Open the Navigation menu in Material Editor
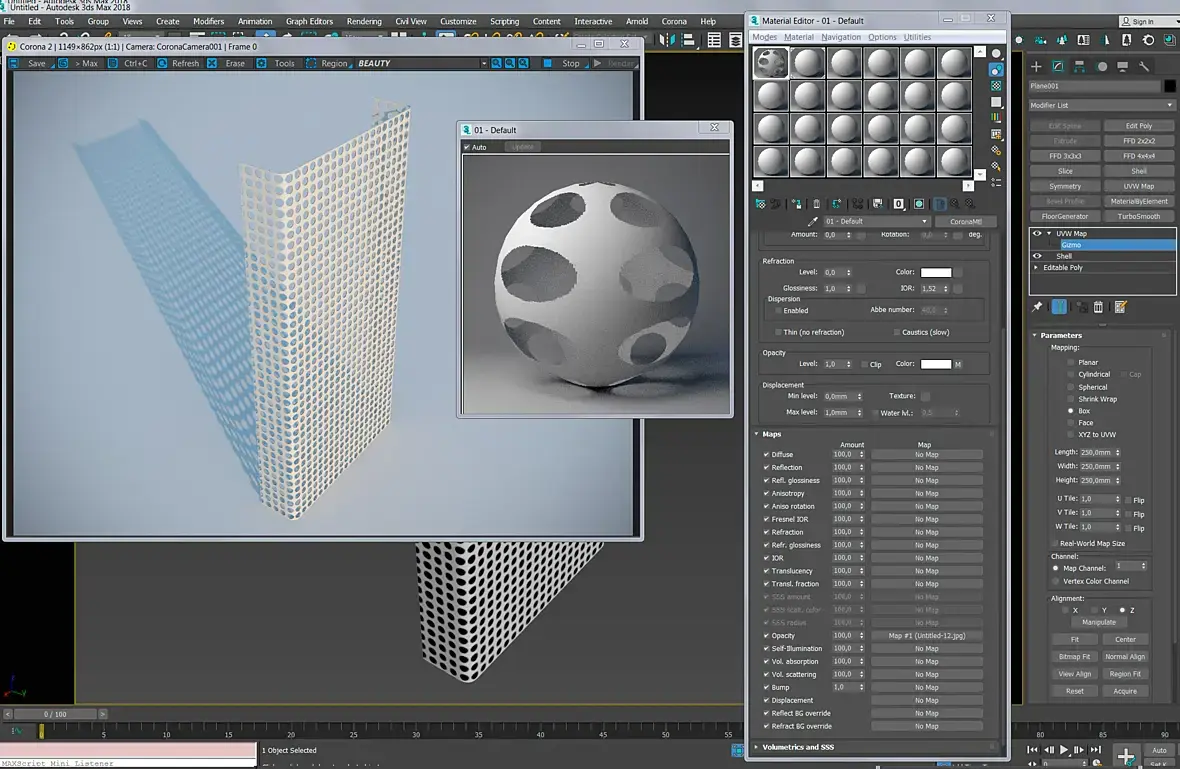Screen dimensions: 1180x769 click(x=840, y=37)
